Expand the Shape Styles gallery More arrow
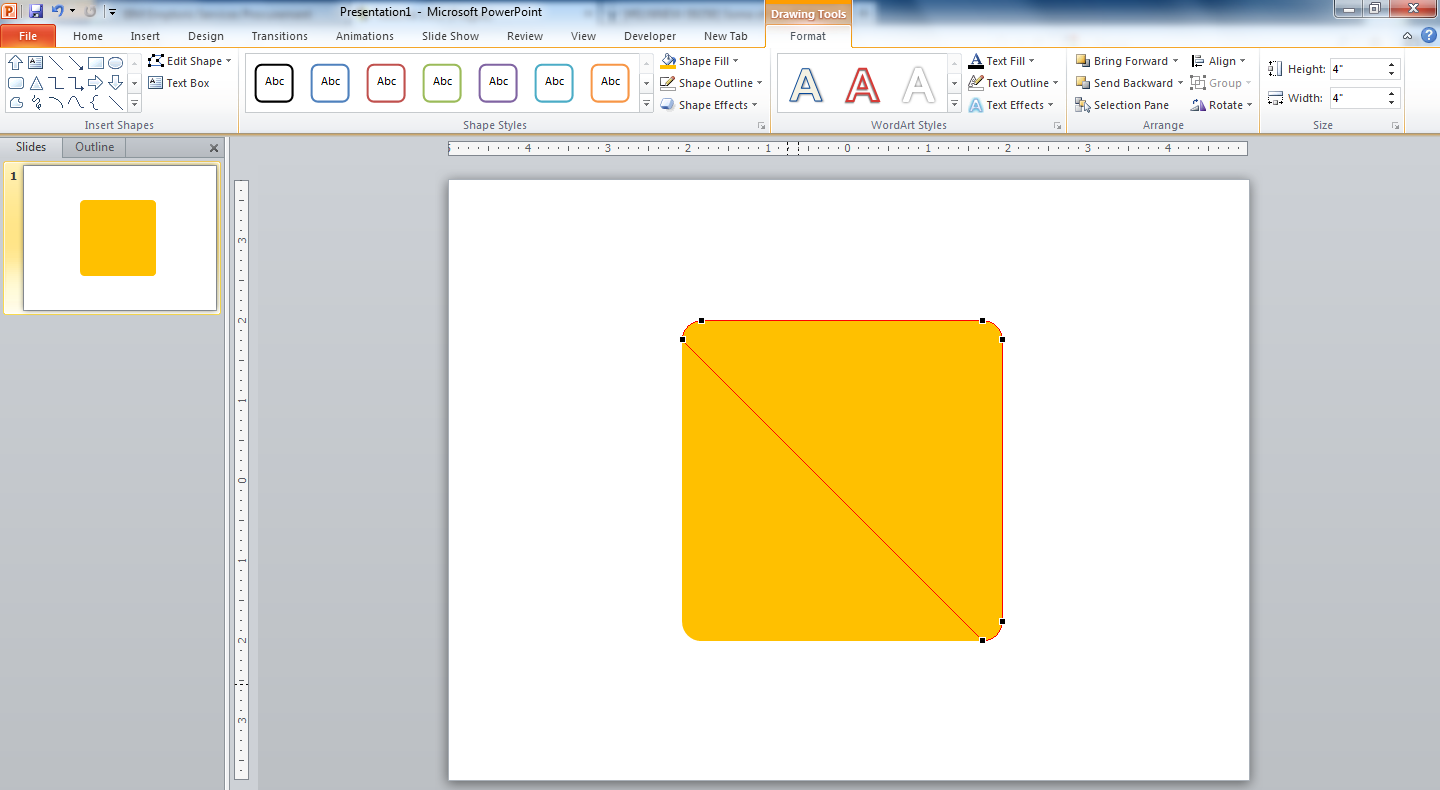The image size is (1440, 790). (x=646, y=104)
